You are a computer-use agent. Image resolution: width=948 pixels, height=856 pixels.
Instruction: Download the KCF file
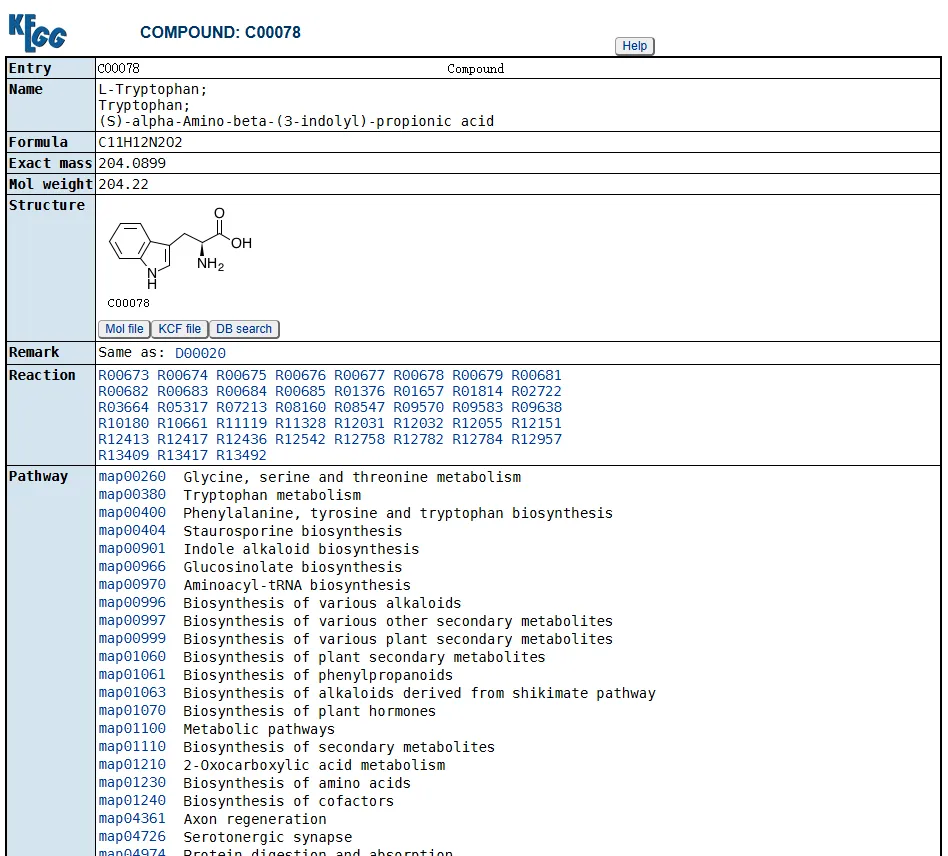pos(179,329)
